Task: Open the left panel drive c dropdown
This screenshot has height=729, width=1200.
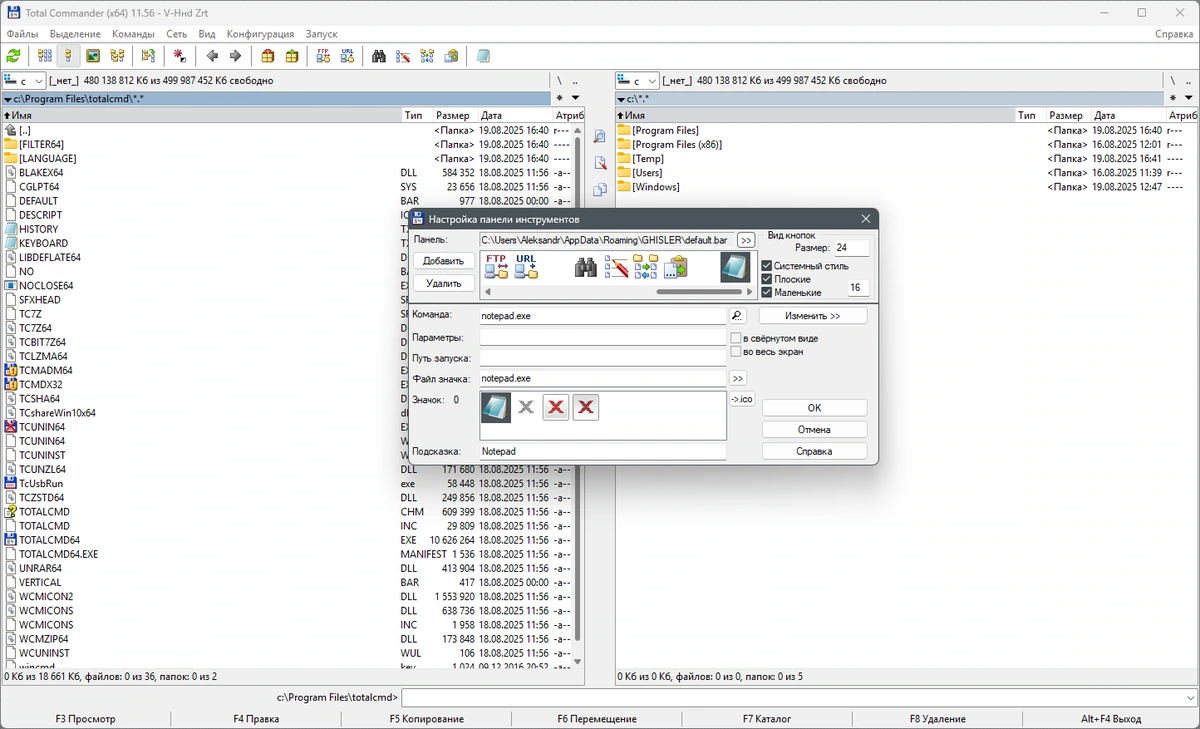Action: pyautogui.click(x=25, y=81)
